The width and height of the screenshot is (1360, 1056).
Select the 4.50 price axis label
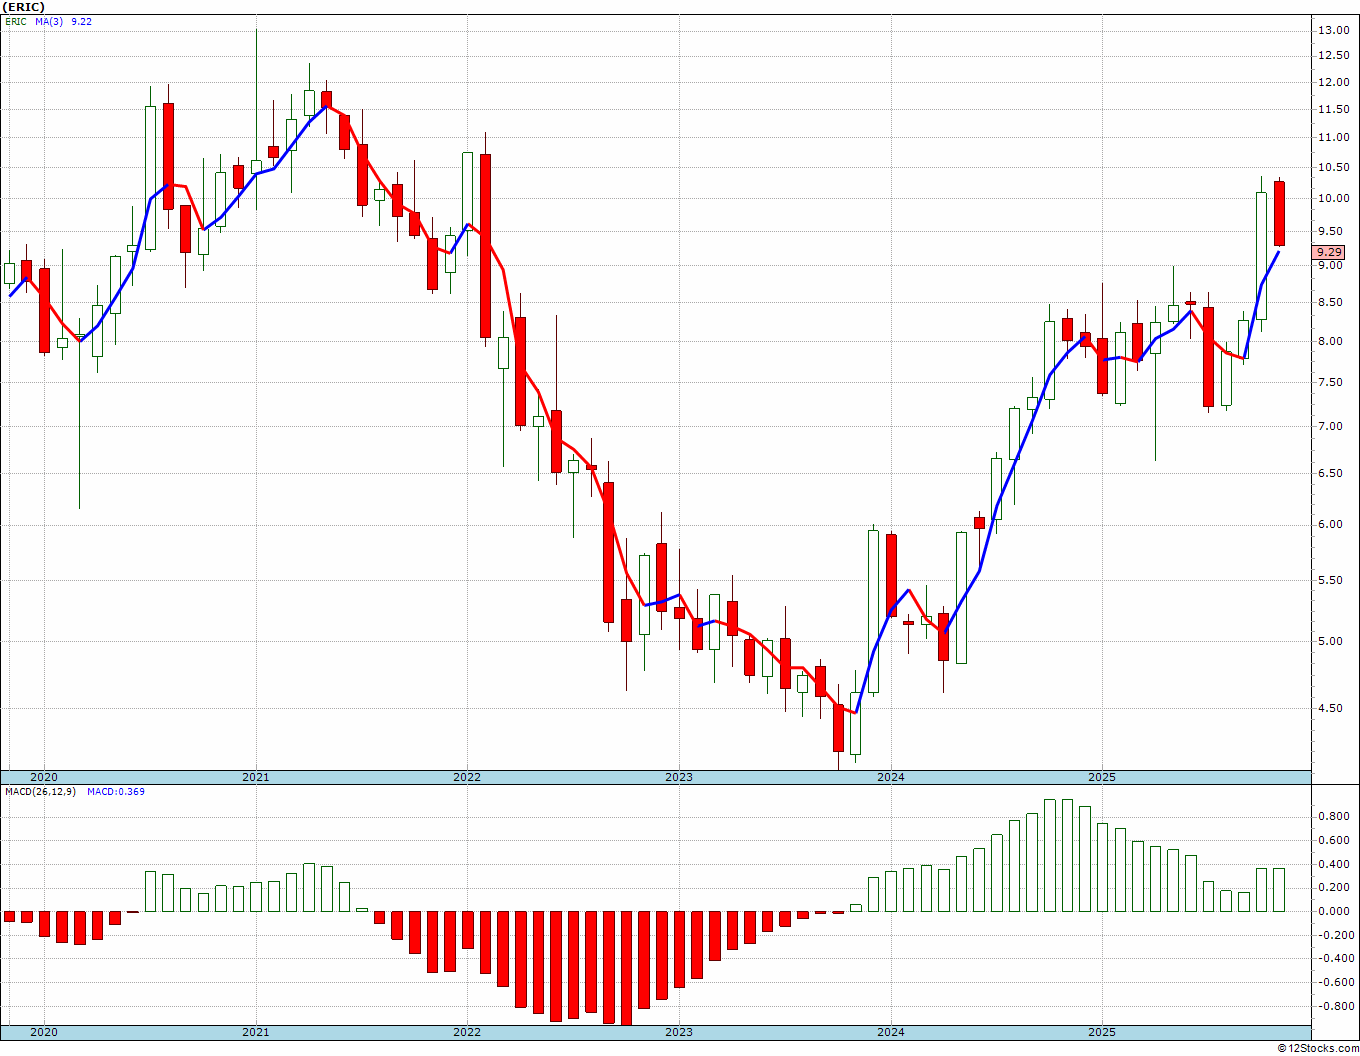click(1331, 708)
